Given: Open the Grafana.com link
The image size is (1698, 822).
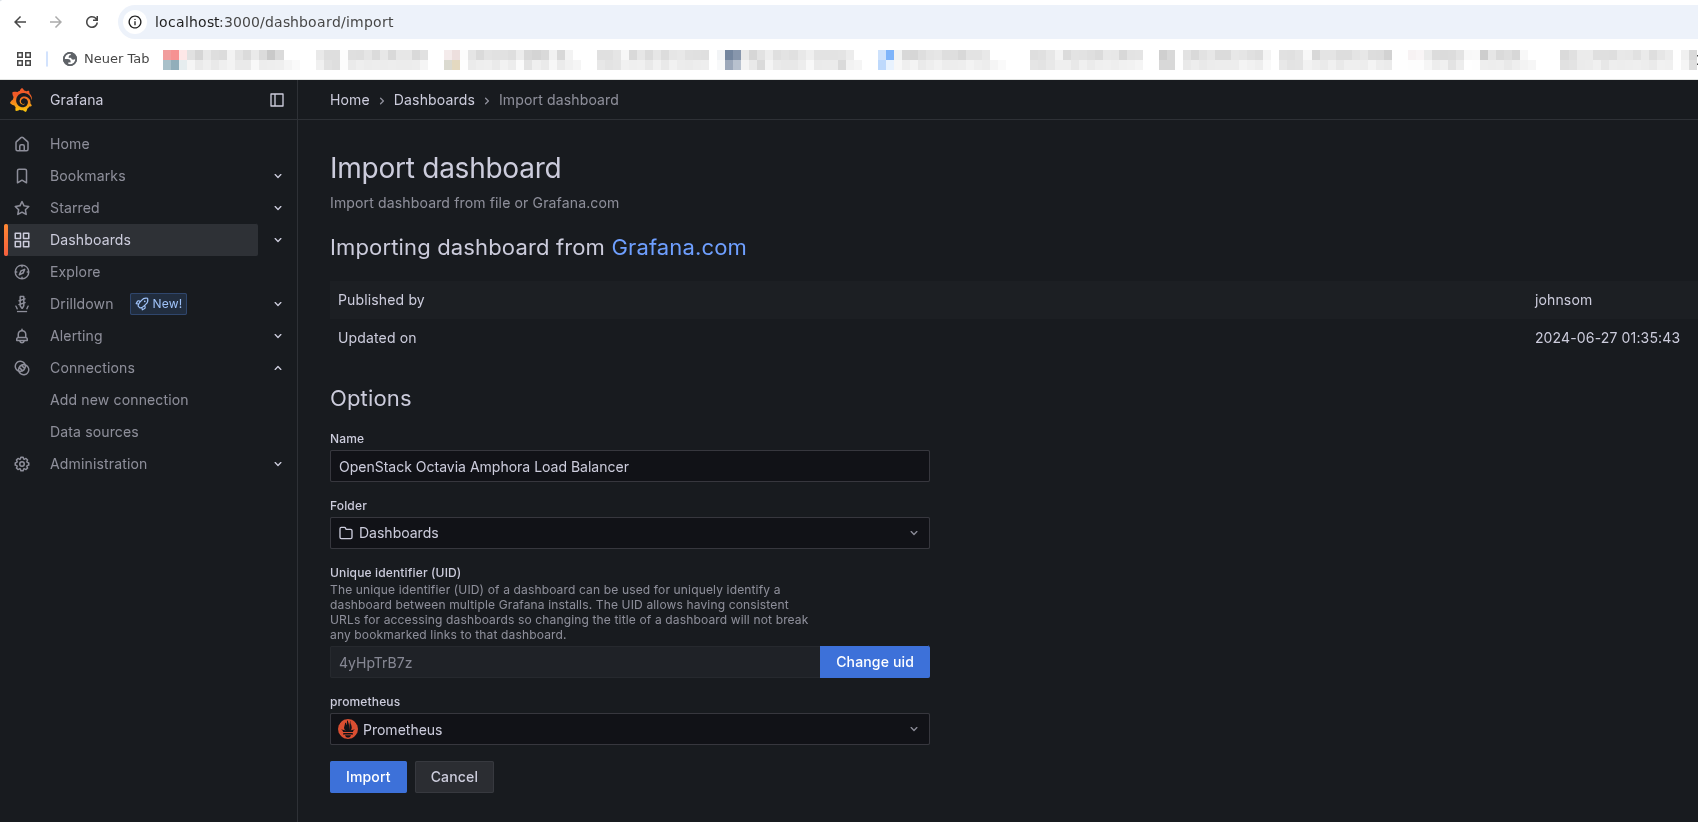Looking at the screenshot, I should pos(679,247).
